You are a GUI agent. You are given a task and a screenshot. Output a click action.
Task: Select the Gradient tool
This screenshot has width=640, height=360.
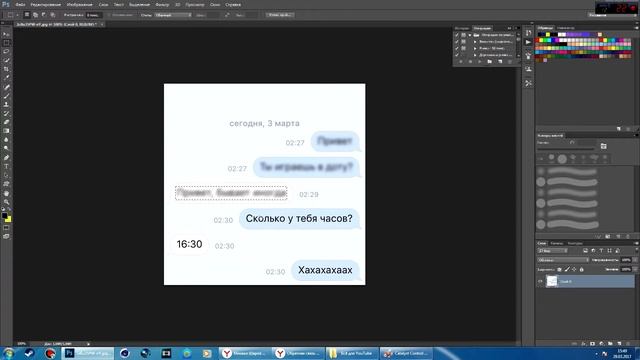coord(6,131)
